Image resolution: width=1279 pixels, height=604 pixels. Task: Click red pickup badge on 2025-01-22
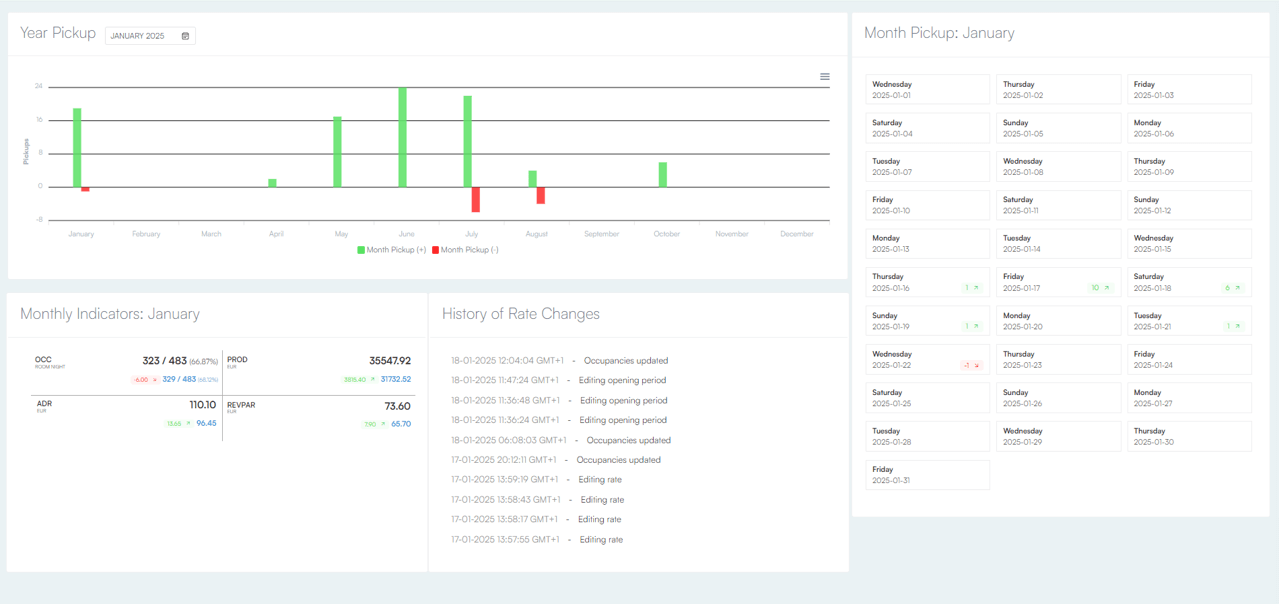[971, 366]
